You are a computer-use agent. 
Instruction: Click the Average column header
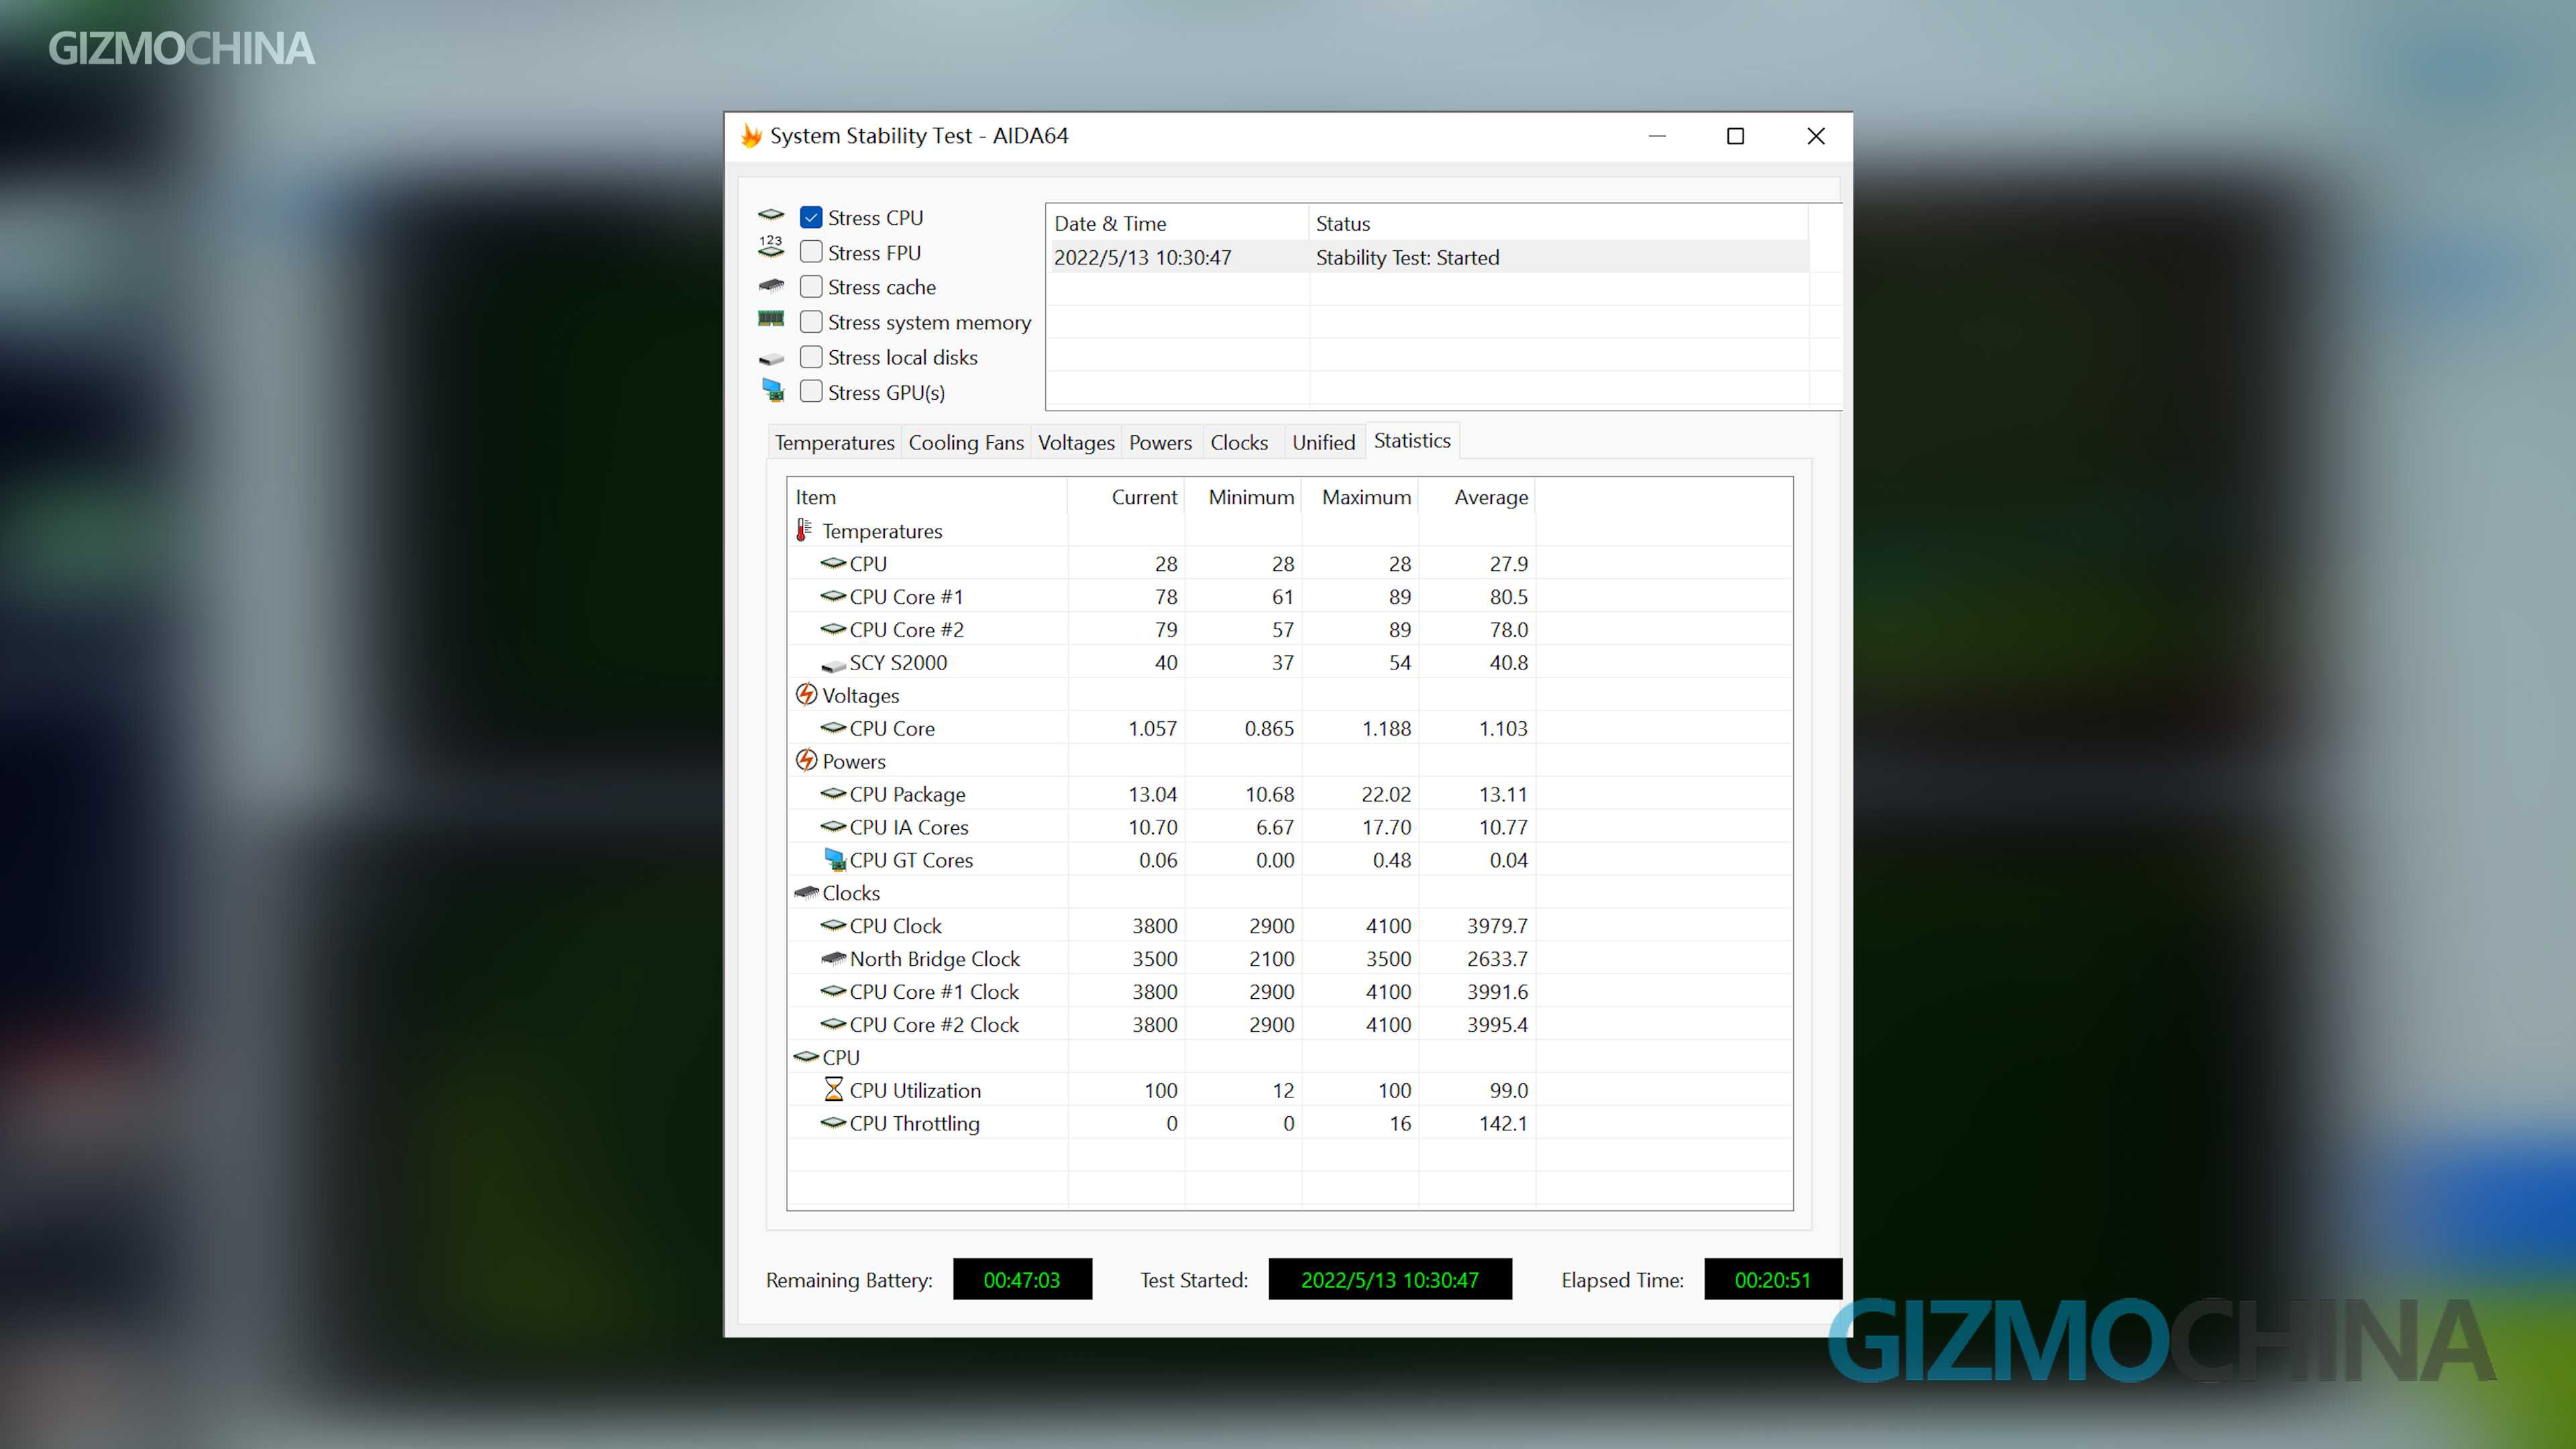point(1490,497)
